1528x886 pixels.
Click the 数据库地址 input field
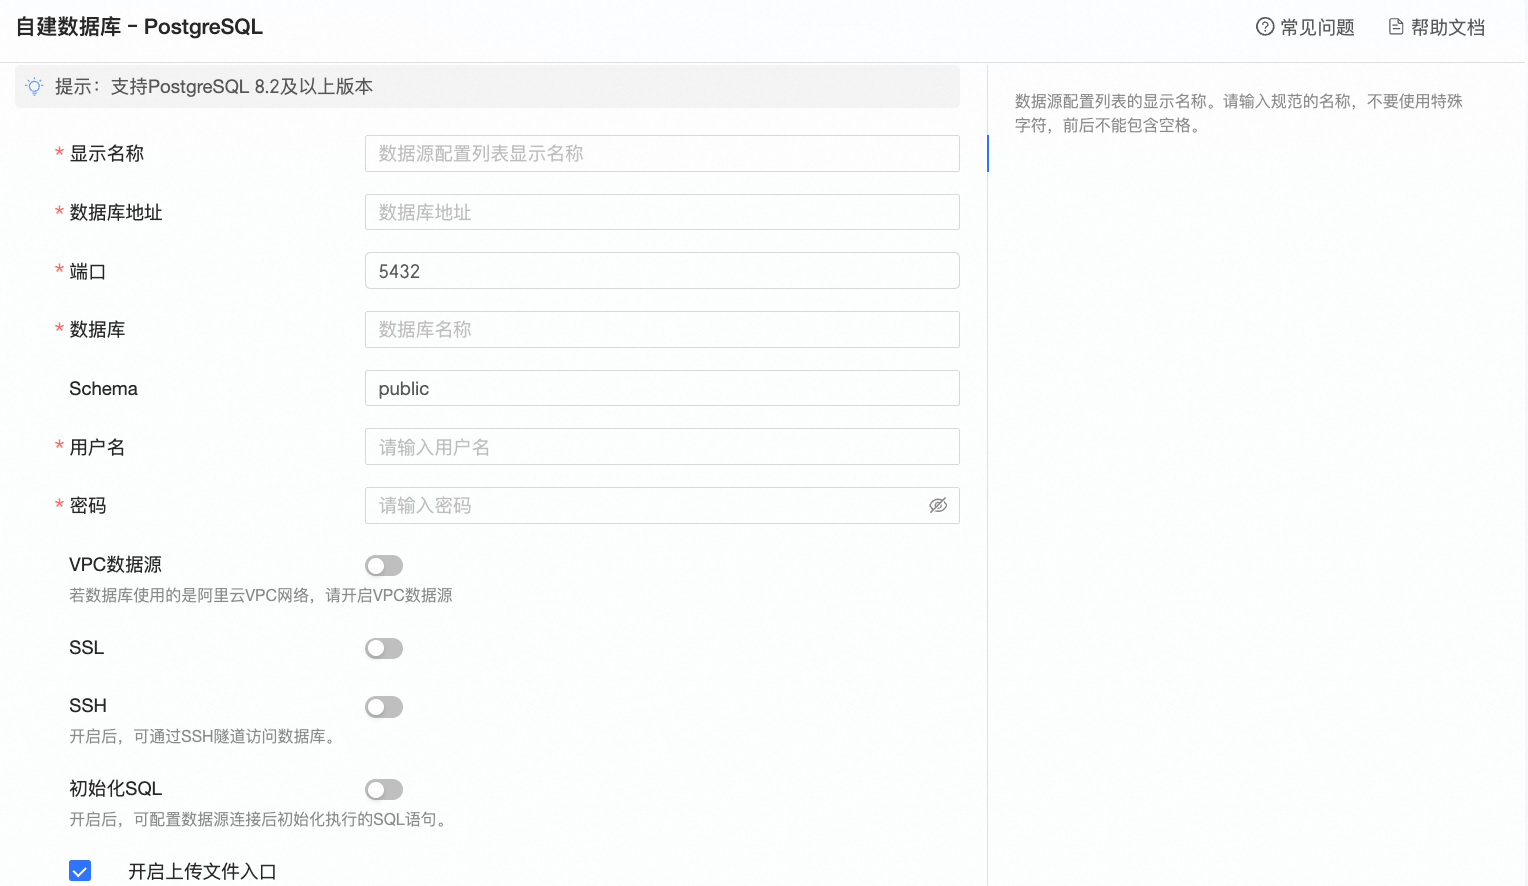(x=662, y=212)
